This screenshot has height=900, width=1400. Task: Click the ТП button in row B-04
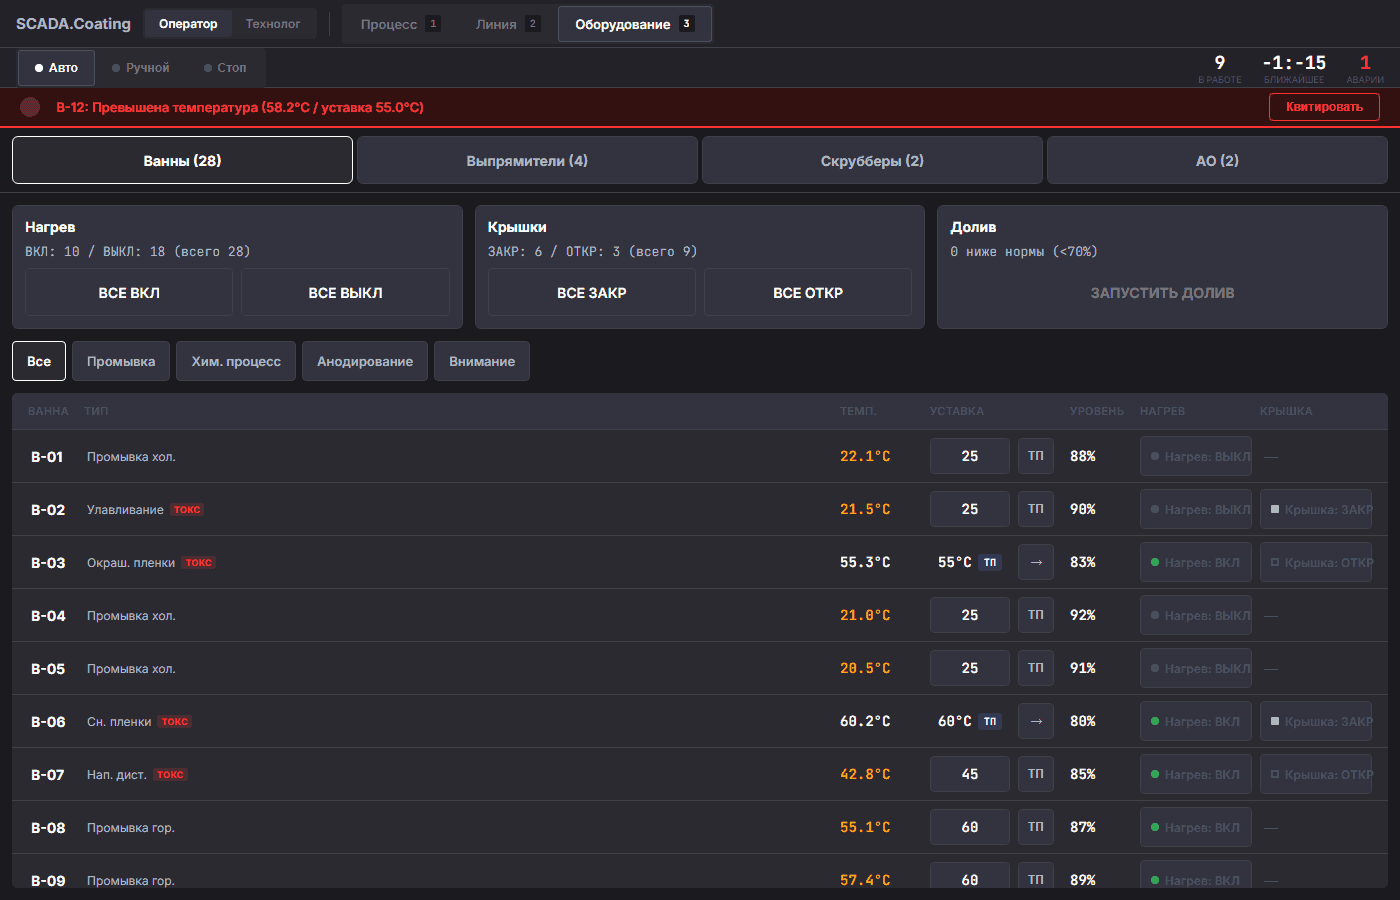tap(1035, 615)
